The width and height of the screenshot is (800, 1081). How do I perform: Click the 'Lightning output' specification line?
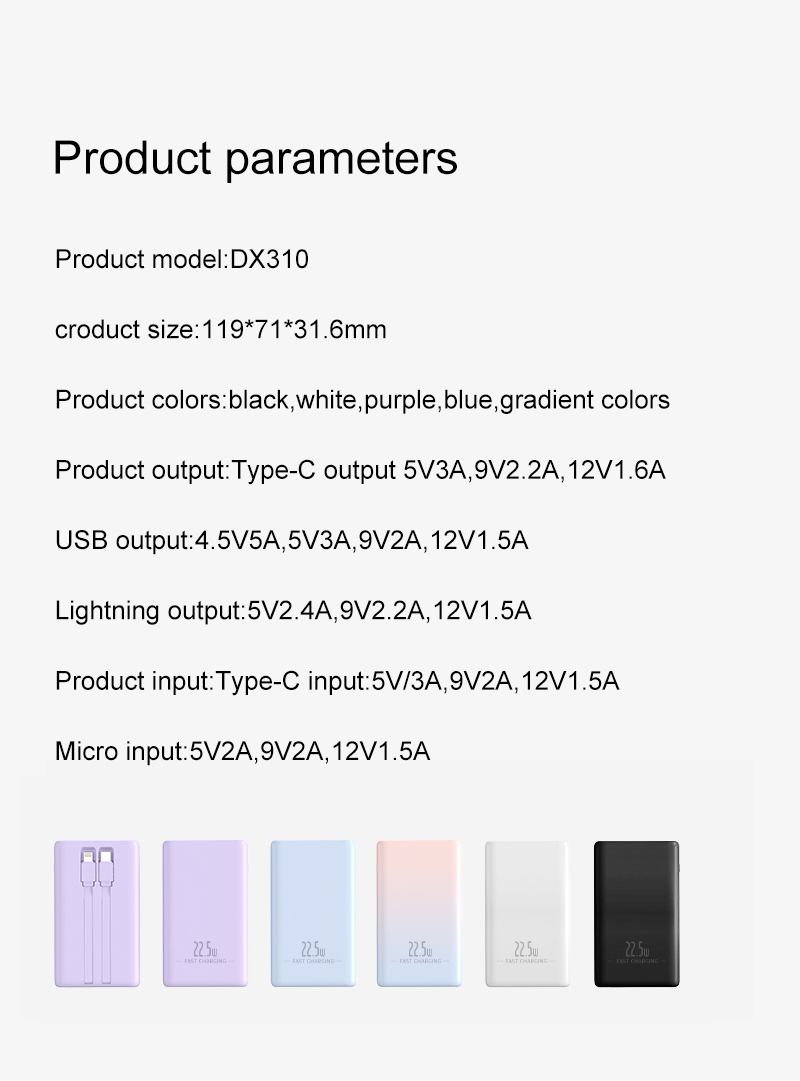click(x=293, y=610)
